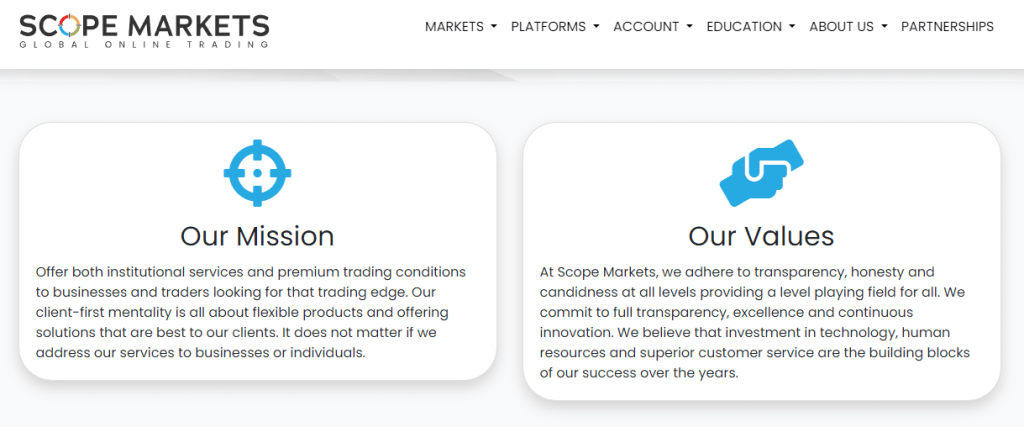Image resolution: width=1024 pixels, height=427 pixels.
Task: Open the Markets menu
Action: [461, 27]
